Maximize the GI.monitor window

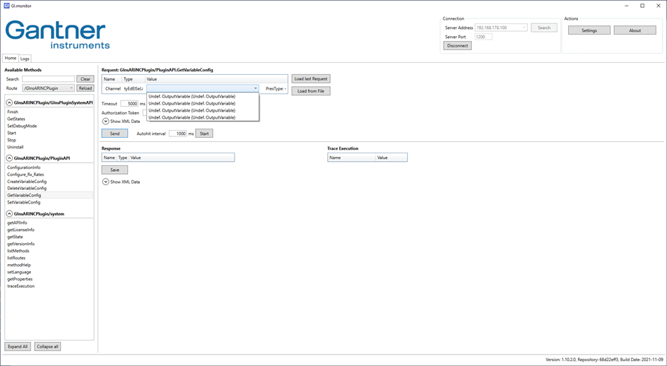(x=642, y=6)
